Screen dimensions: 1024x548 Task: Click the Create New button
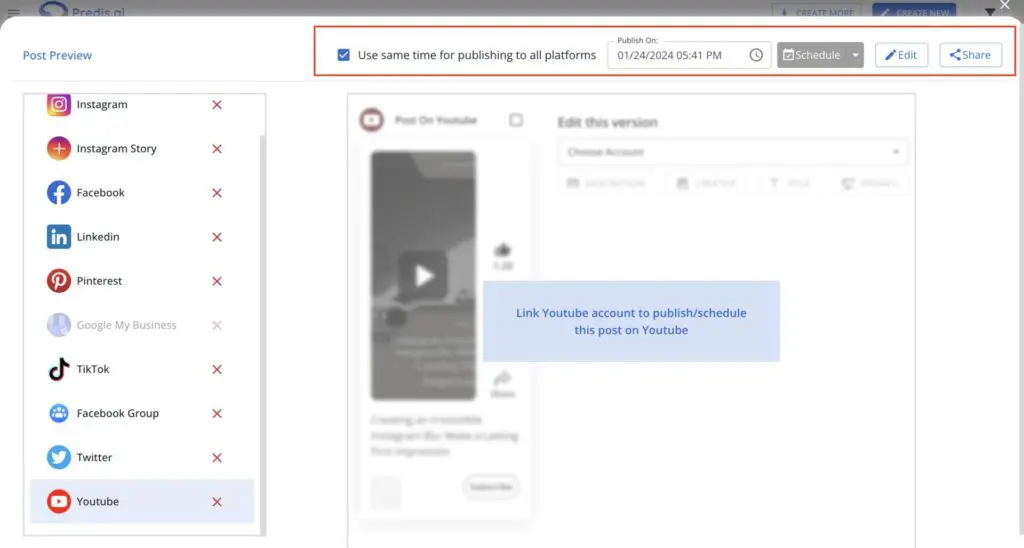click(914, 11)
